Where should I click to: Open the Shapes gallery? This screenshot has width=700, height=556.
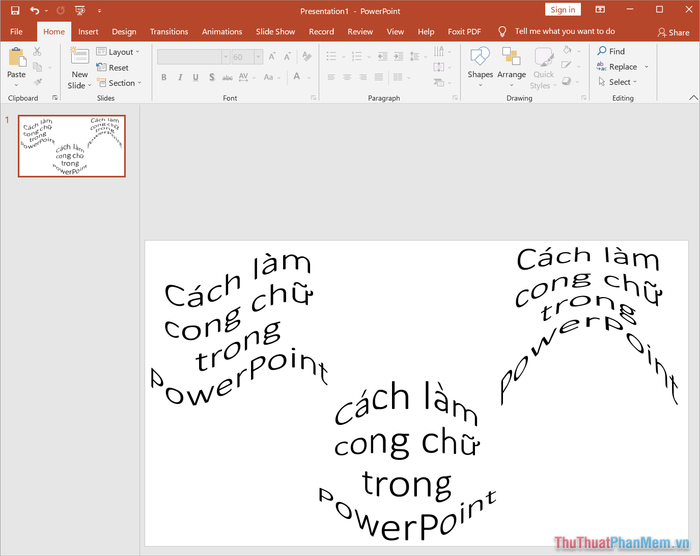[x=480, y=65]
